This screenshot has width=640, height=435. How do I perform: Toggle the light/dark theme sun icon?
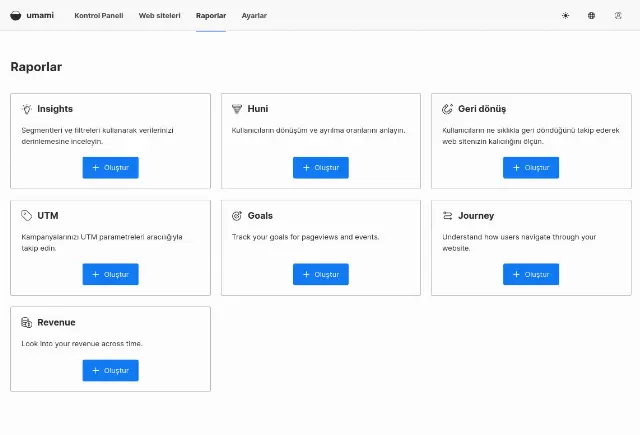(x=565, y=16)
